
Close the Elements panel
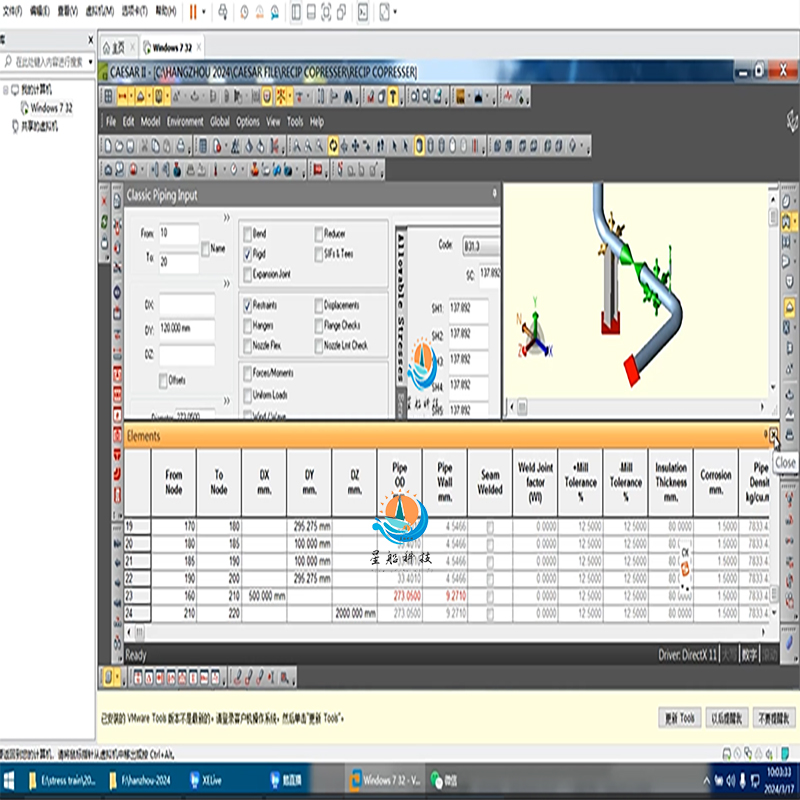coord(773,434)
